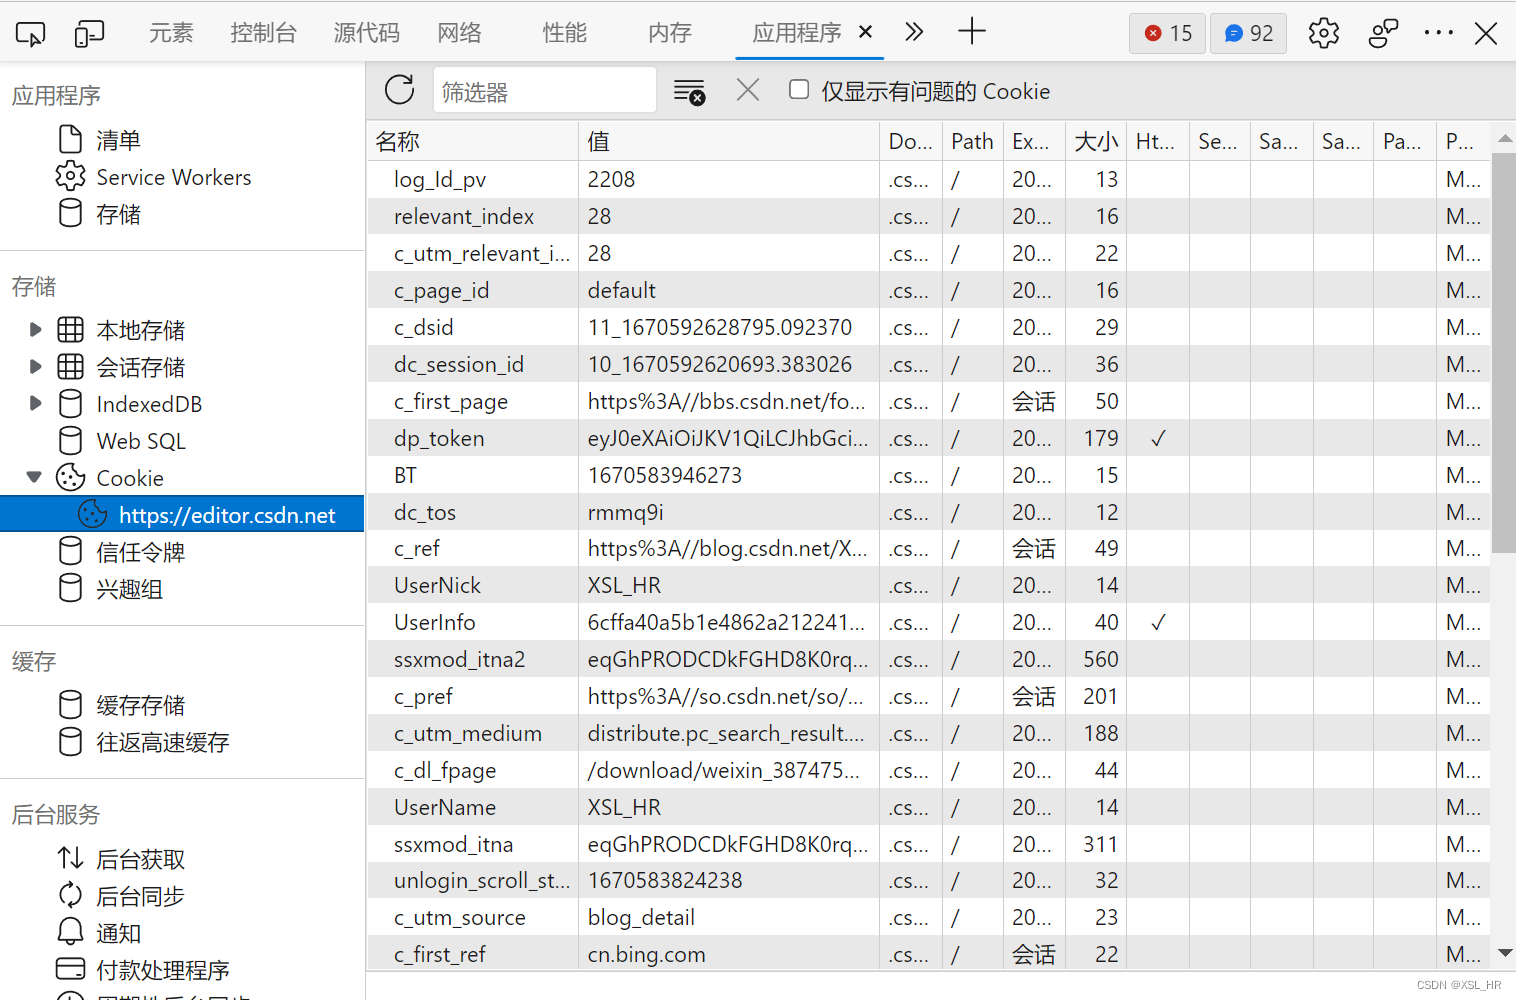
Task: Select the BT cookie name
Action: pyautogui.click(x=405, y=475)
